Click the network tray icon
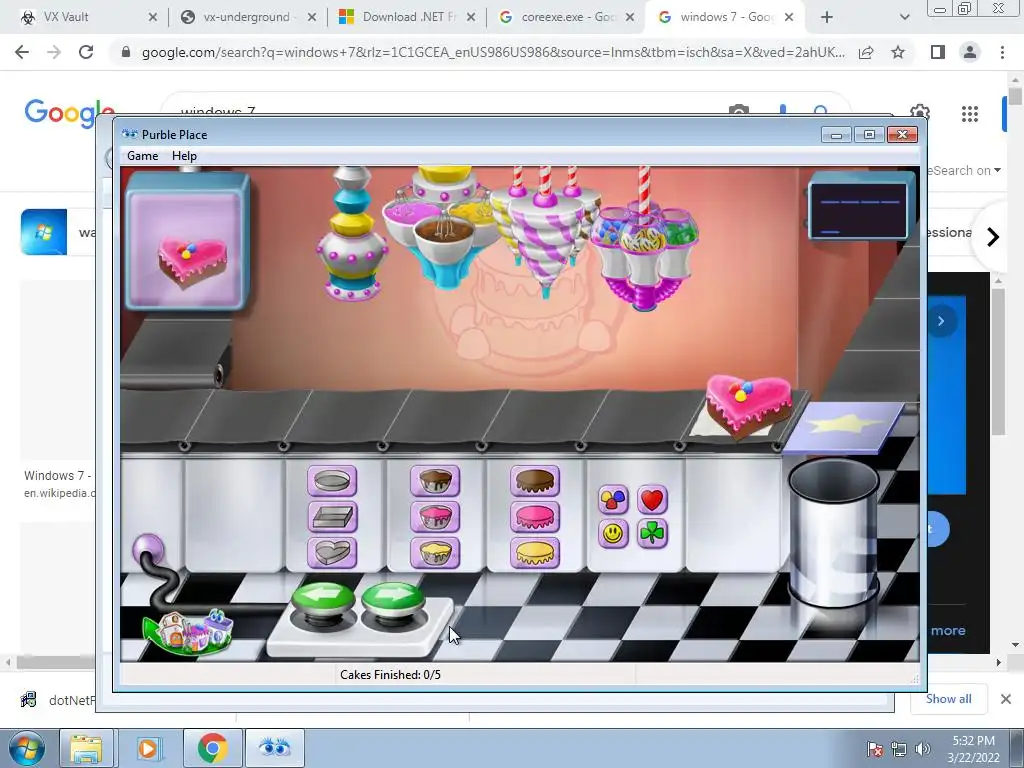The height and width of the screenshot is (768, 1024). tap(899, 749)
